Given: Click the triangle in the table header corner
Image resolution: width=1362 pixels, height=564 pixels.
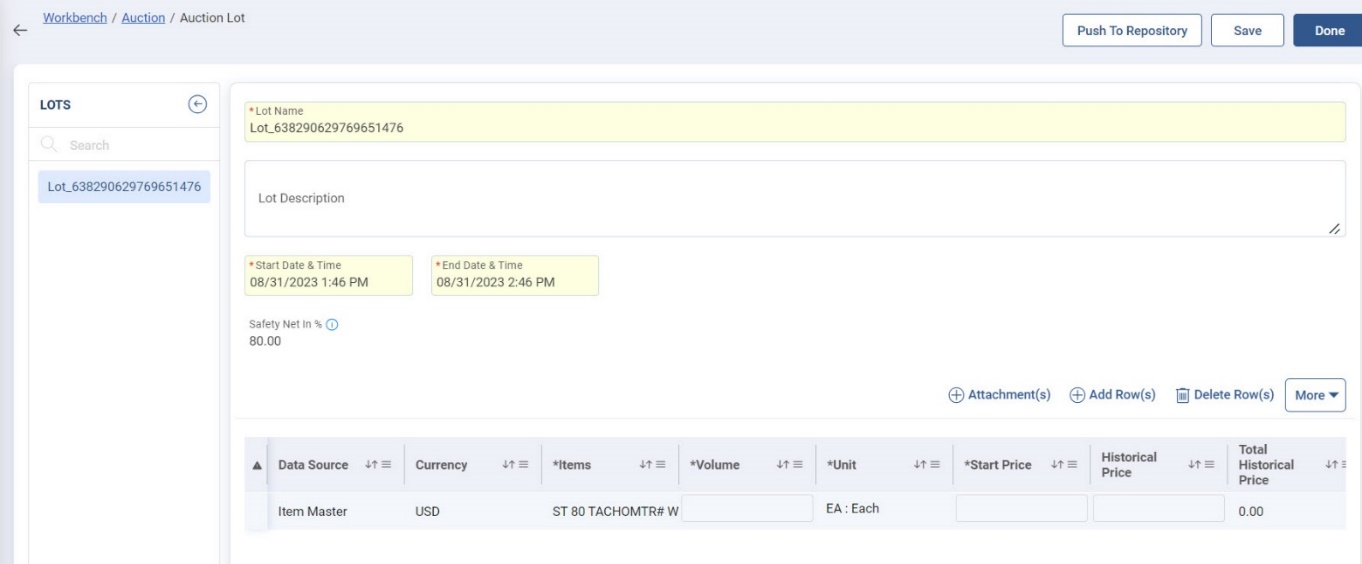Looking at the screenshot, I should click(x=256, y=466).
